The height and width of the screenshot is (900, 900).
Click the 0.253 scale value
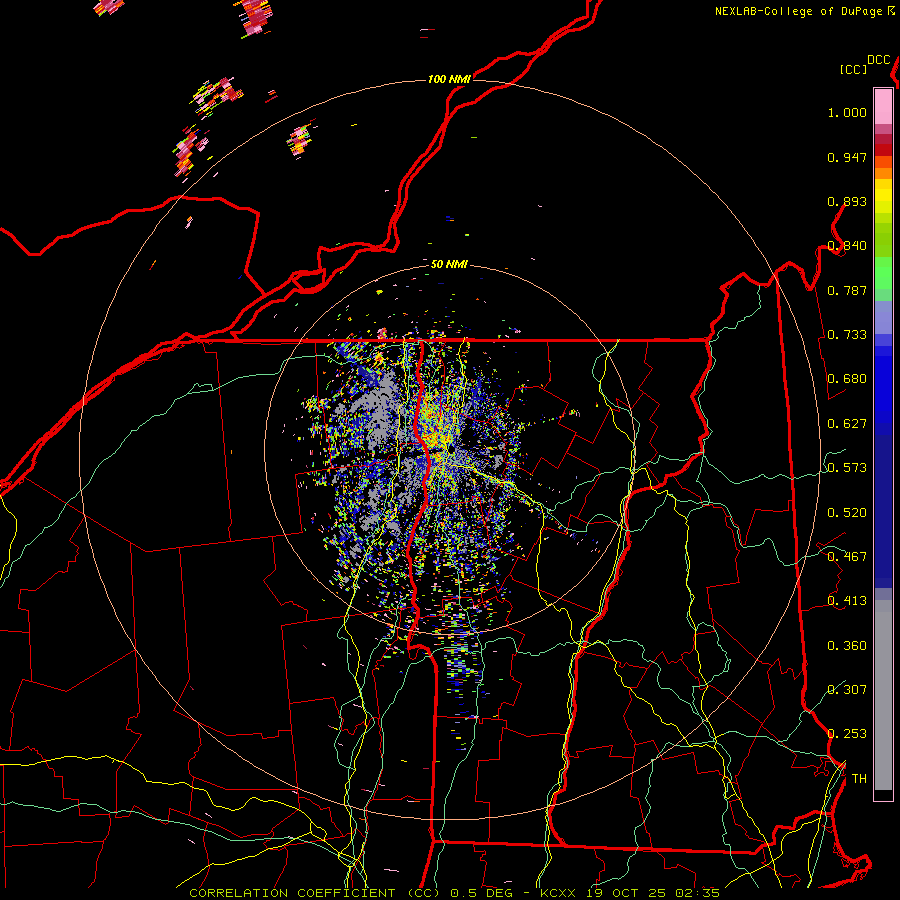click(x=847, y=734)
